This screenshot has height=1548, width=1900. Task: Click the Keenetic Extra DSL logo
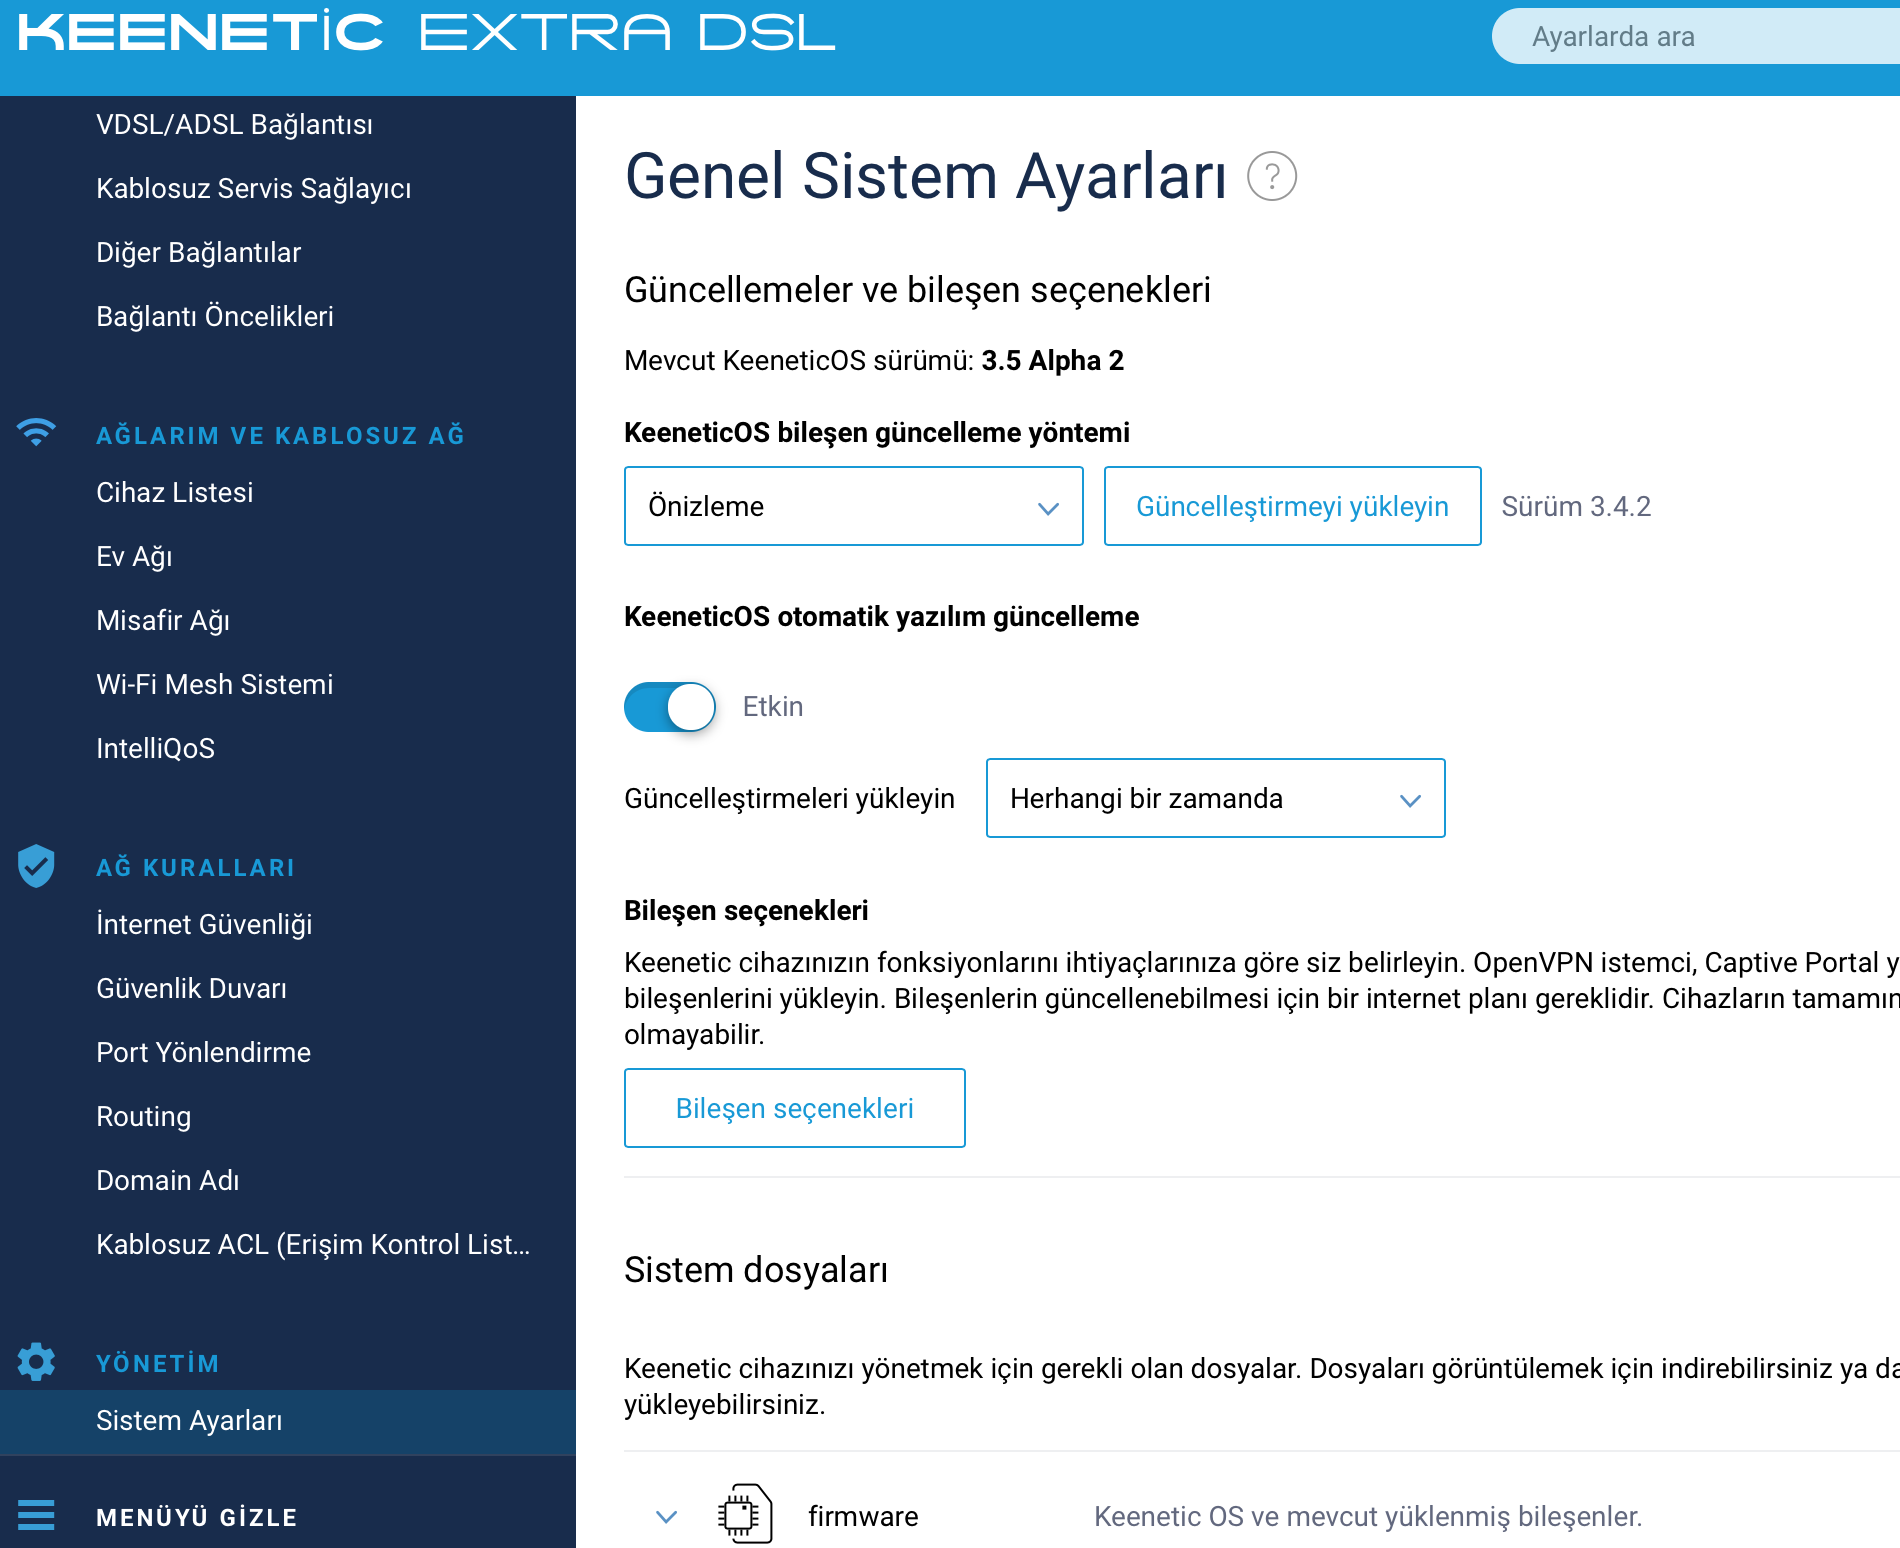coord(427,32)
